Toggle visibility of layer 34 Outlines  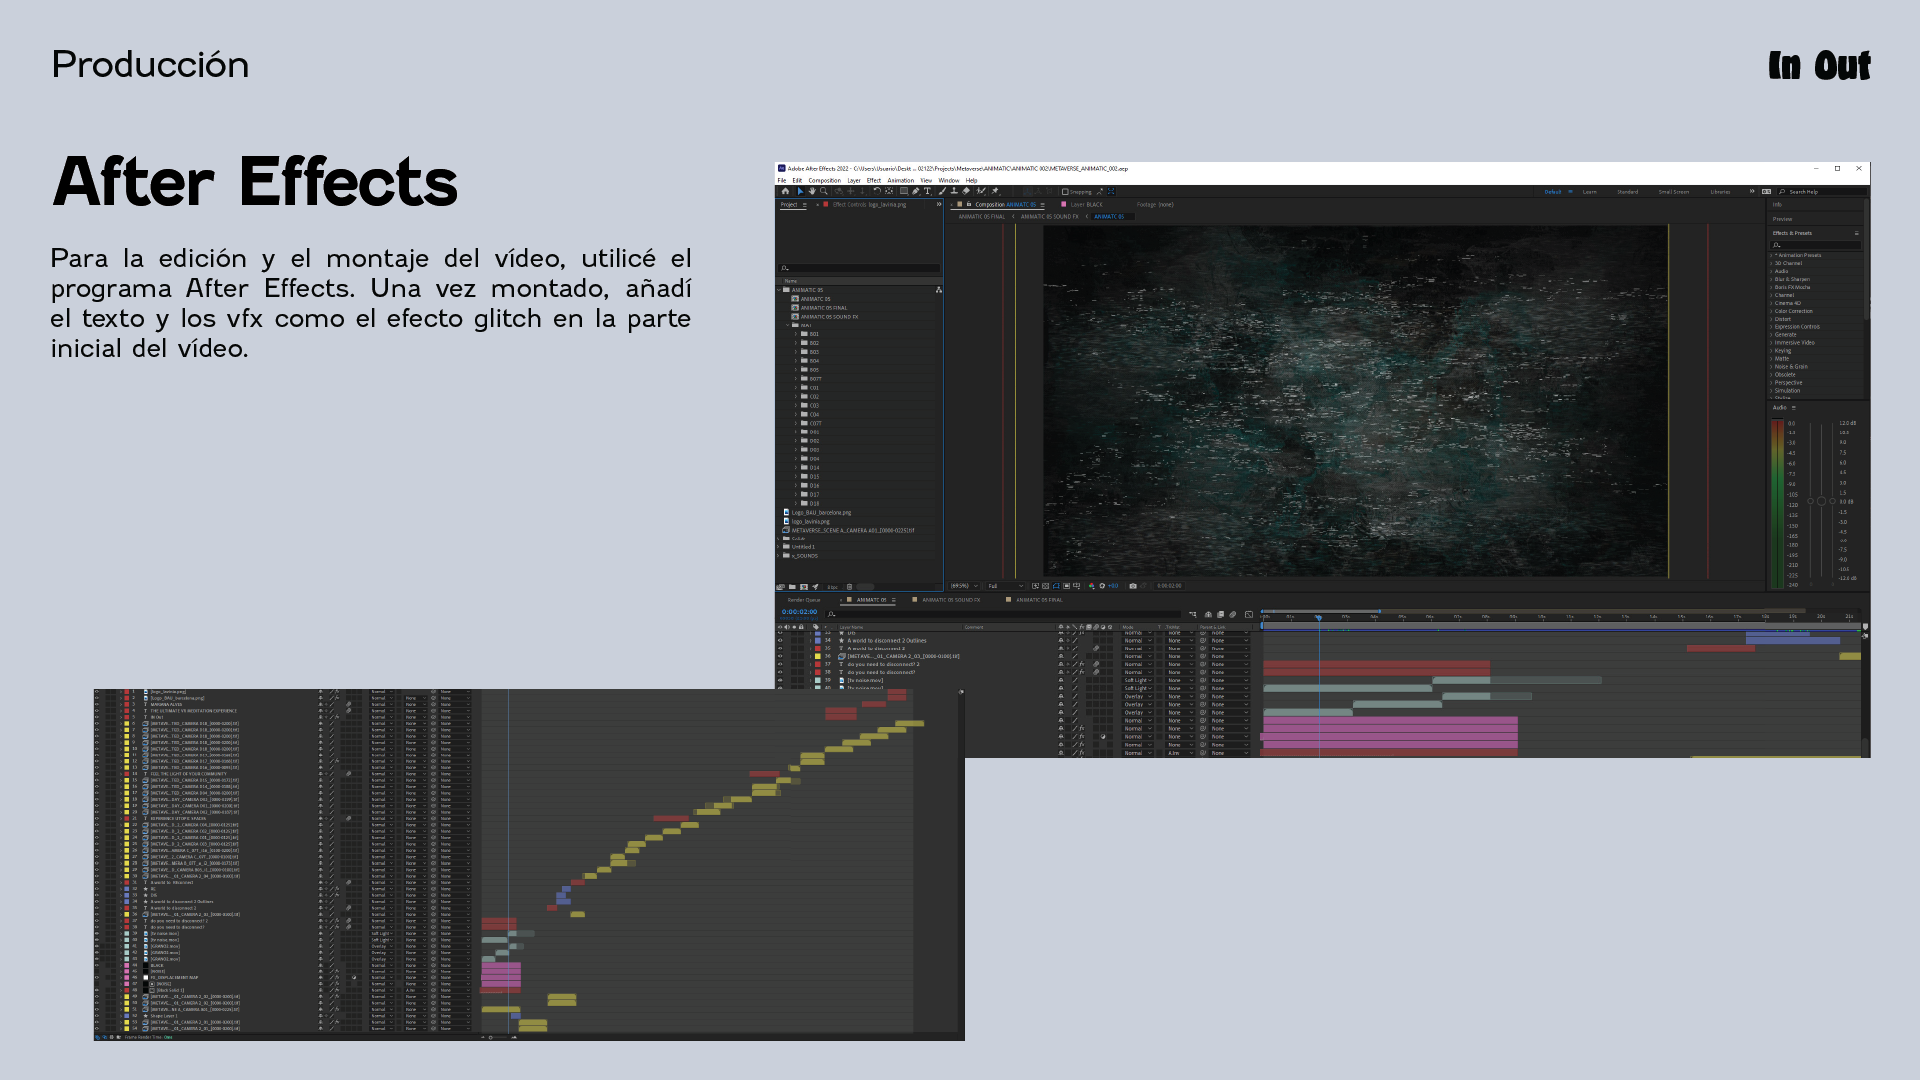click(x=780, y=640)
